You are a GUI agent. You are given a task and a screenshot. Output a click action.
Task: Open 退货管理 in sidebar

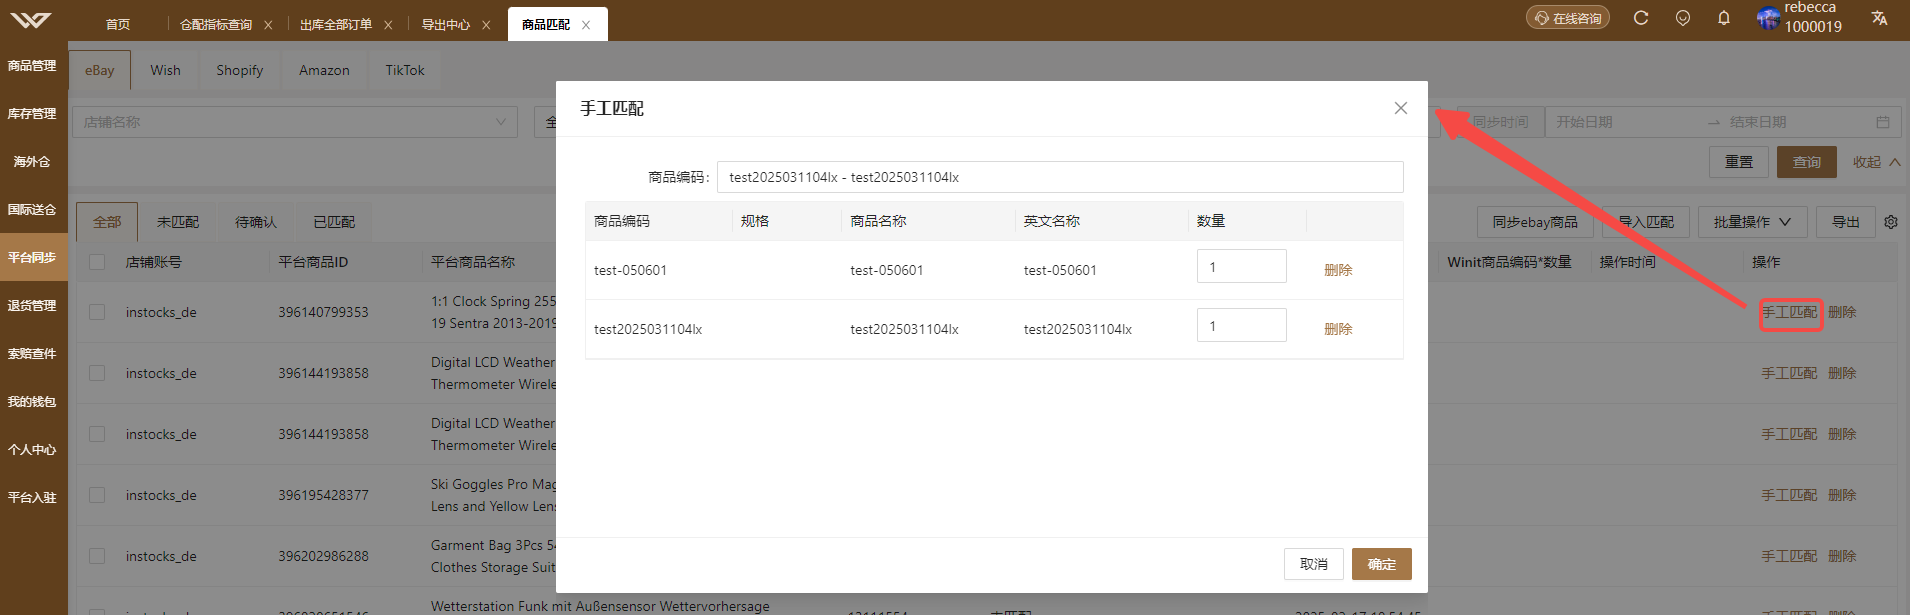tap(33, 306)
